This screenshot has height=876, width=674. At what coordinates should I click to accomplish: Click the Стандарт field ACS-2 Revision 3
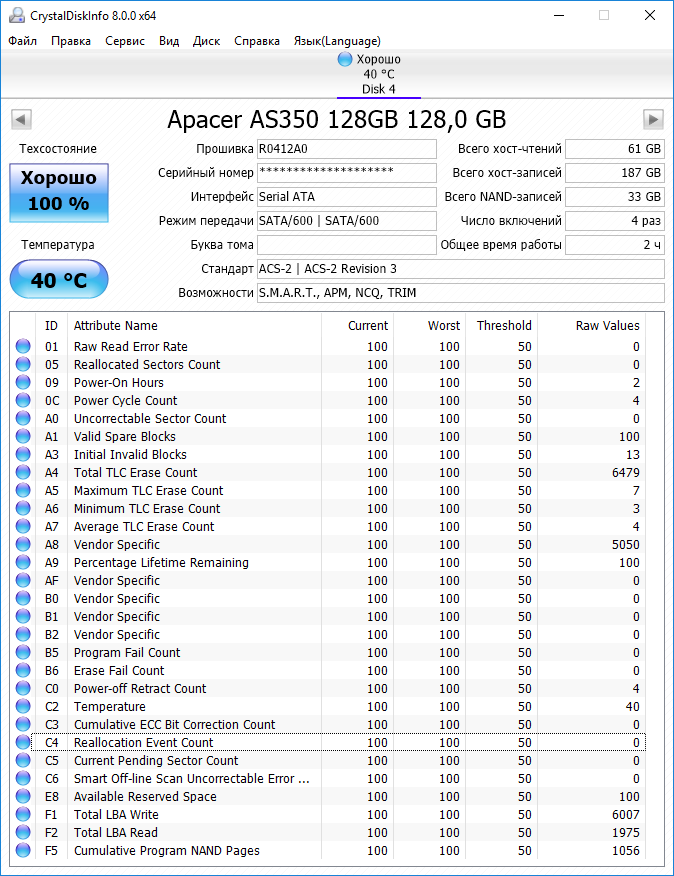(x=461, y=269)
